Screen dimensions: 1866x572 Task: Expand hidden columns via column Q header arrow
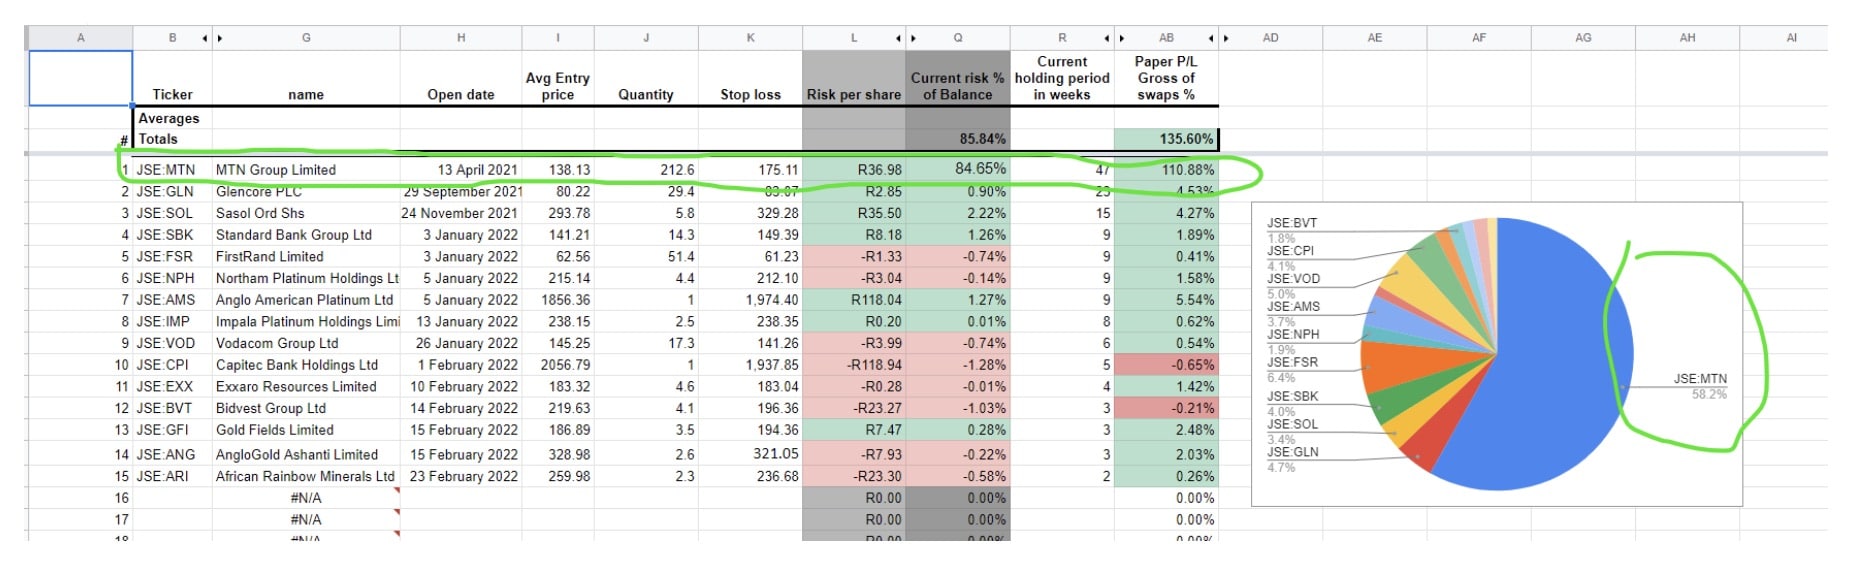pos(913,38)
